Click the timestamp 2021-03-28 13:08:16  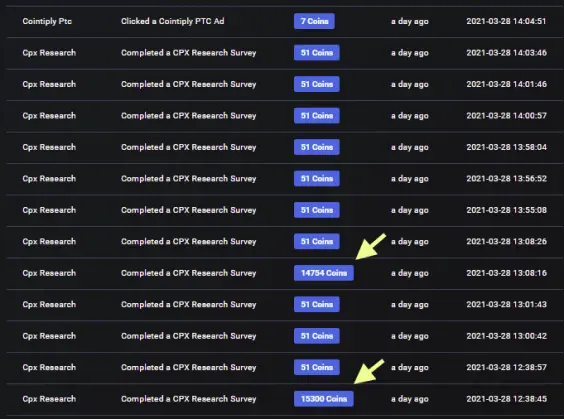pos(506,273)
